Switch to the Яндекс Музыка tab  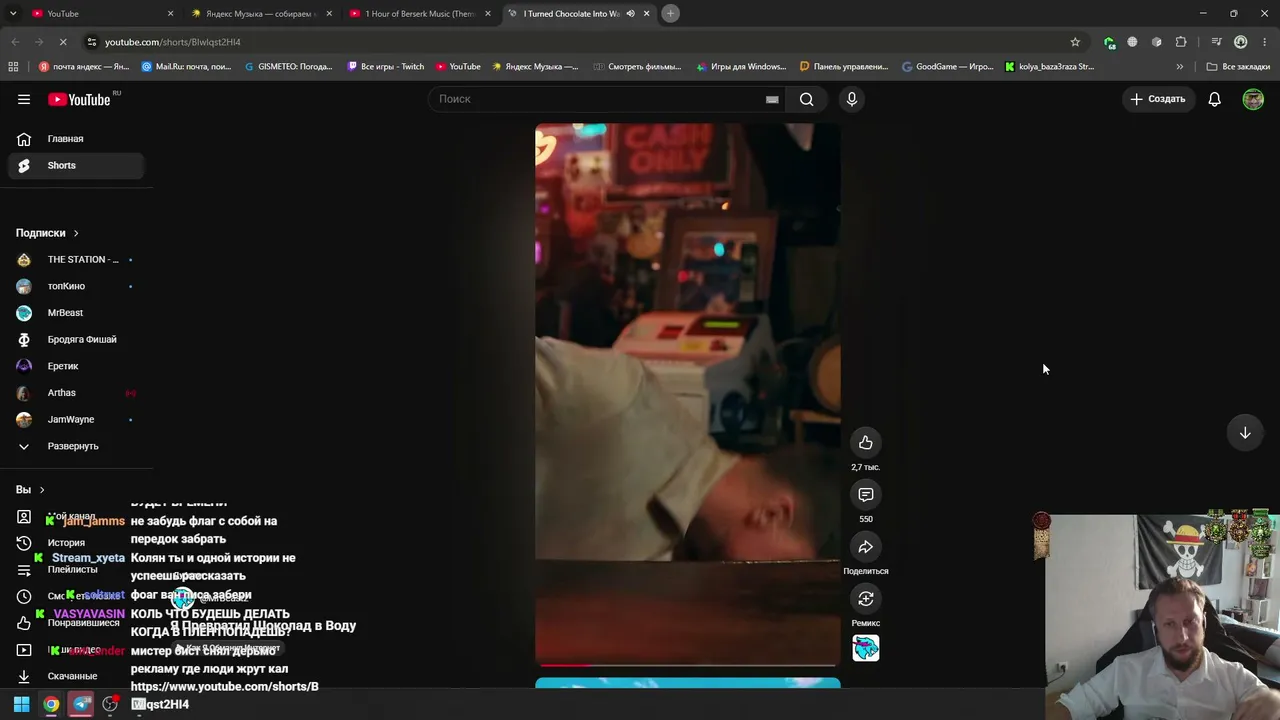click(x=262, y=14)
